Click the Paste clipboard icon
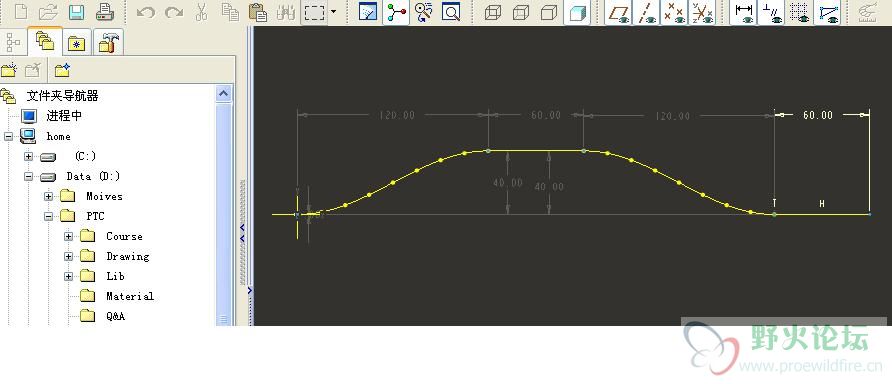This screenshot has width=892, height=384. [x=258, y=12]
